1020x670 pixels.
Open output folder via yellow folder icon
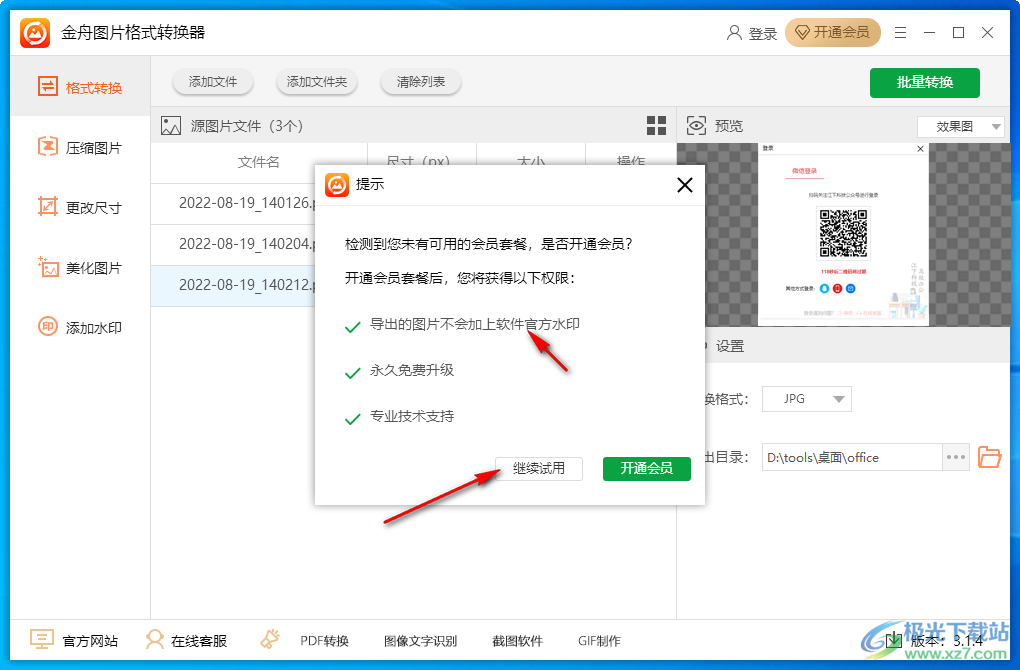pos(989,457)
